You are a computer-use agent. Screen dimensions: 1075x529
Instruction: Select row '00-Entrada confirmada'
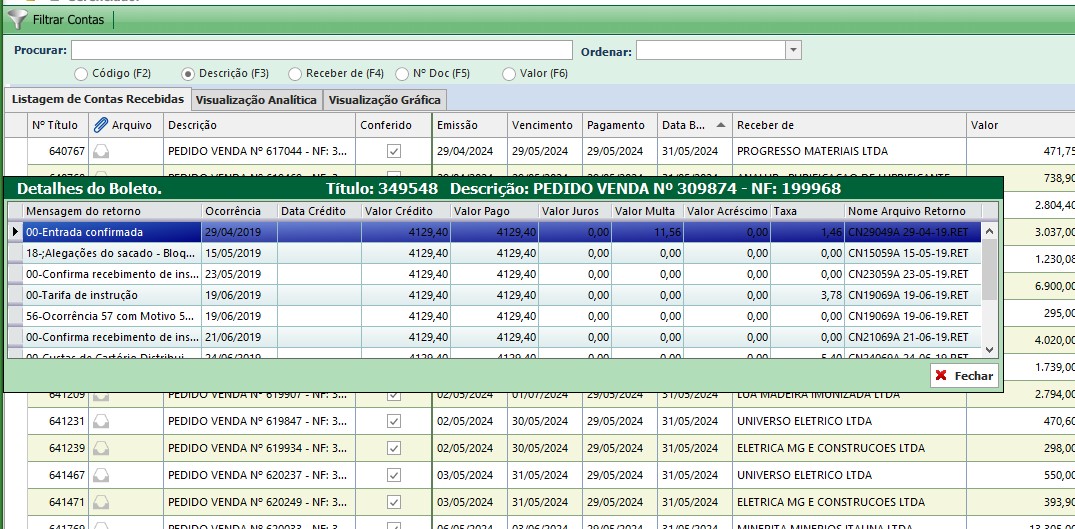click(495, 232)
